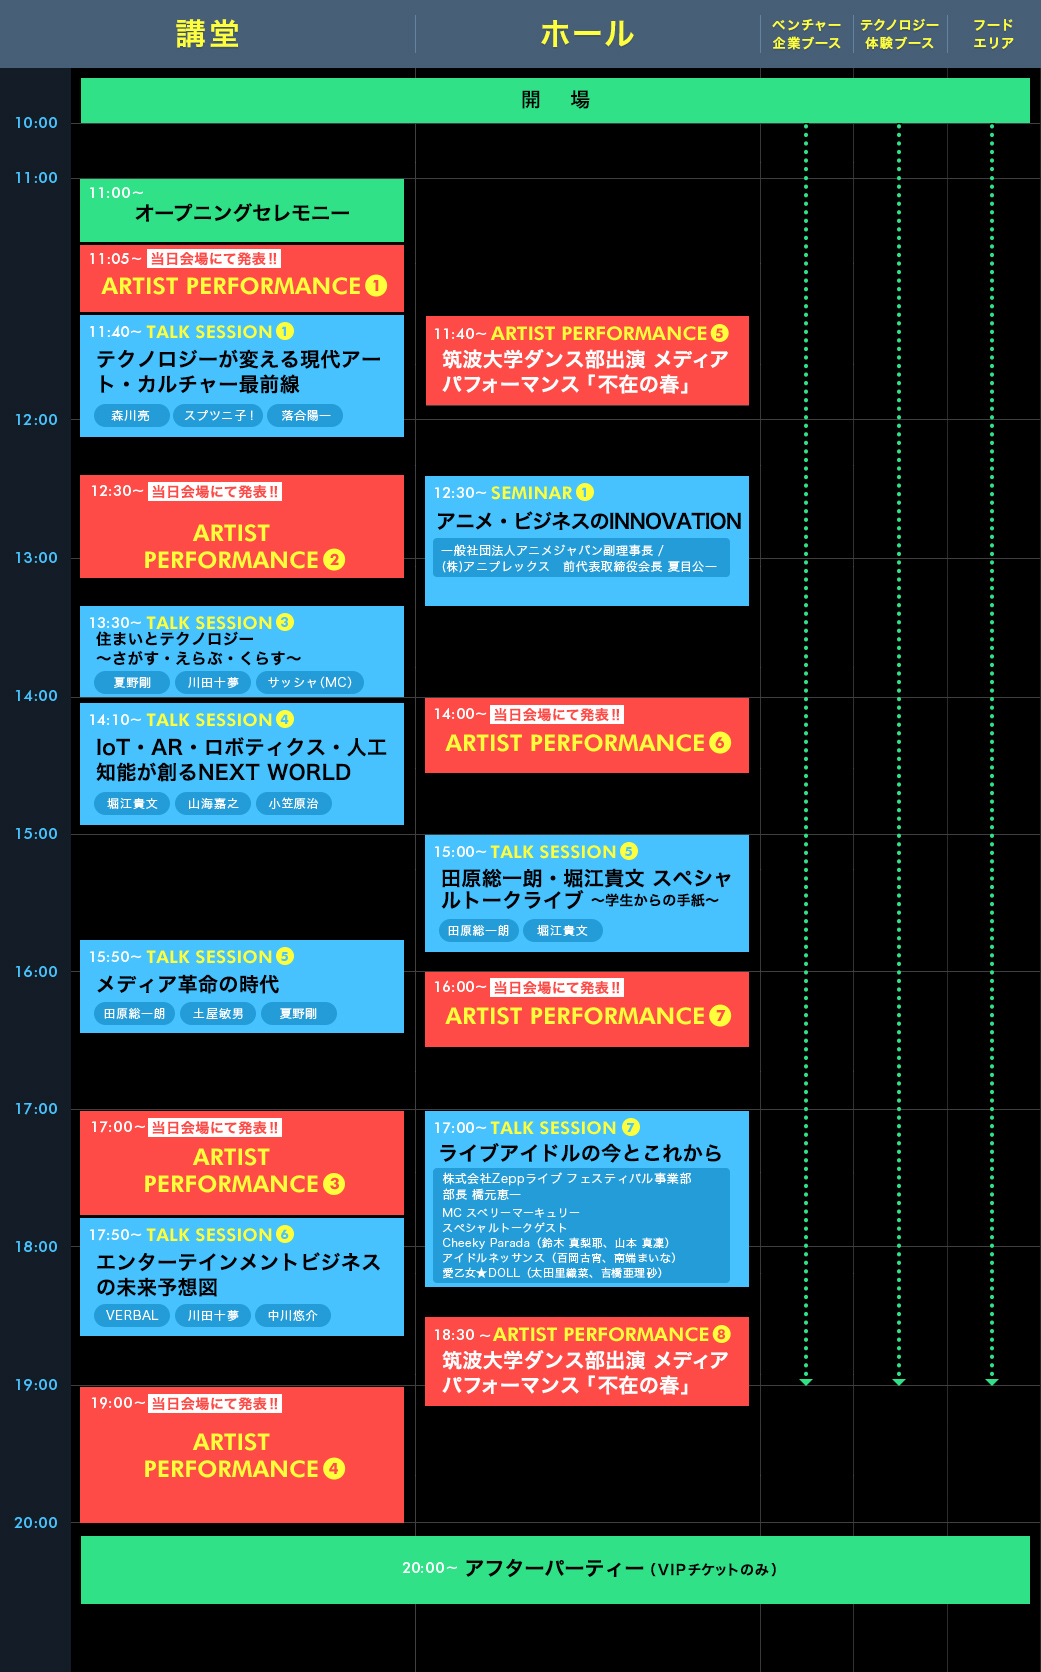1041x1672 pixels.
Task: Click the 講堂 column header
Action: (x=208, y=34)
